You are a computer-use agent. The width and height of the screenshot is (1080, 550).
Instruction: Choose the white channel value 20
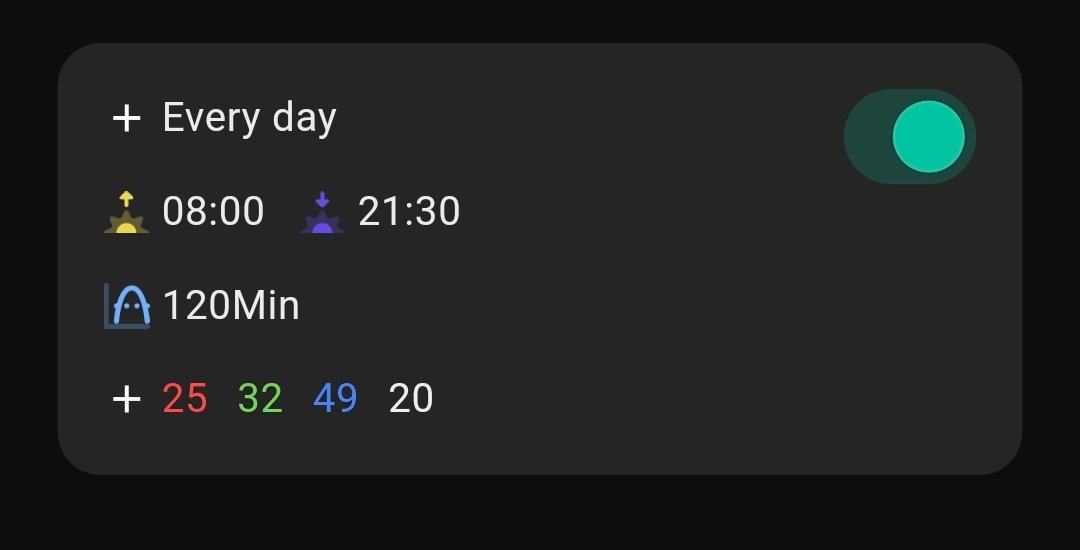pyautogui.click(x=410, y=399)
